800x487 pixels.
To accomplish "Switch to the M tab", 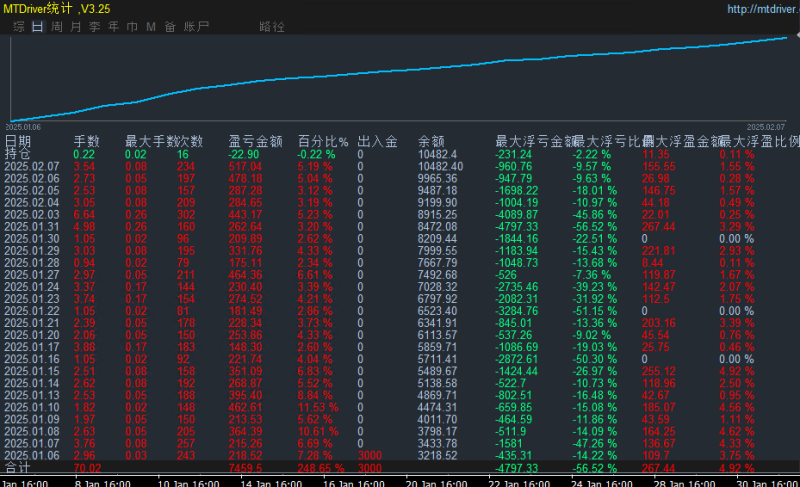I will click(151, 27).
